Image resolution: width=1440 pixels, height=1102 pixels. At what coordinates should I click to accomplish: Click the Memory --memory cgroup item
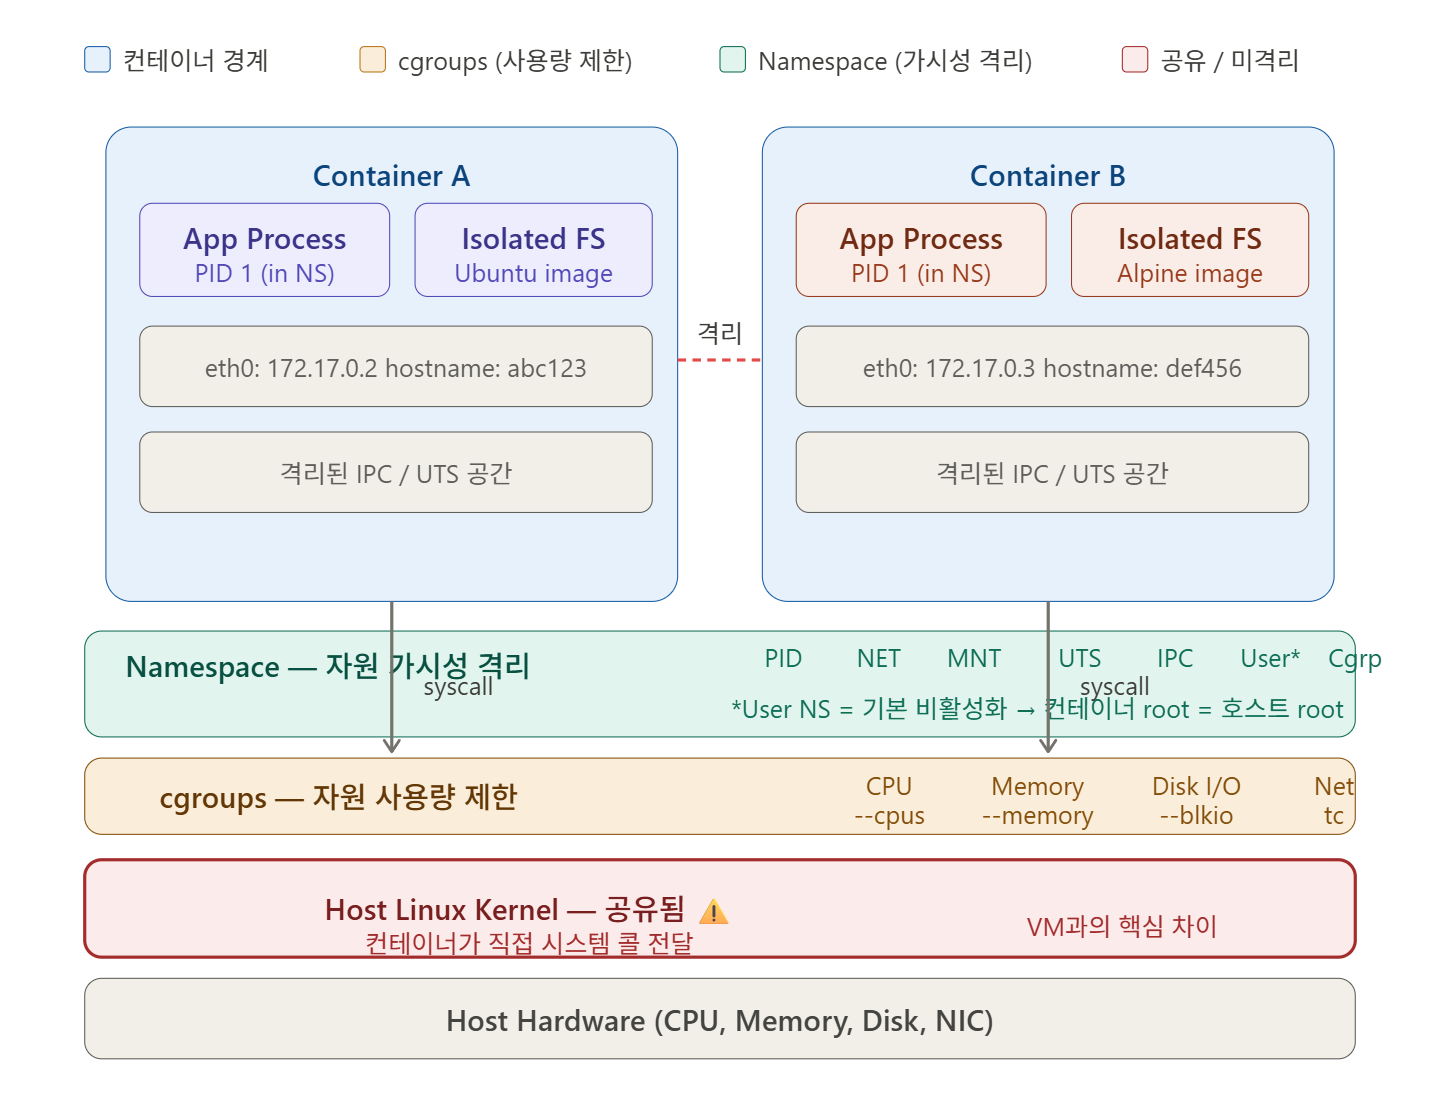pos(1037,801)
